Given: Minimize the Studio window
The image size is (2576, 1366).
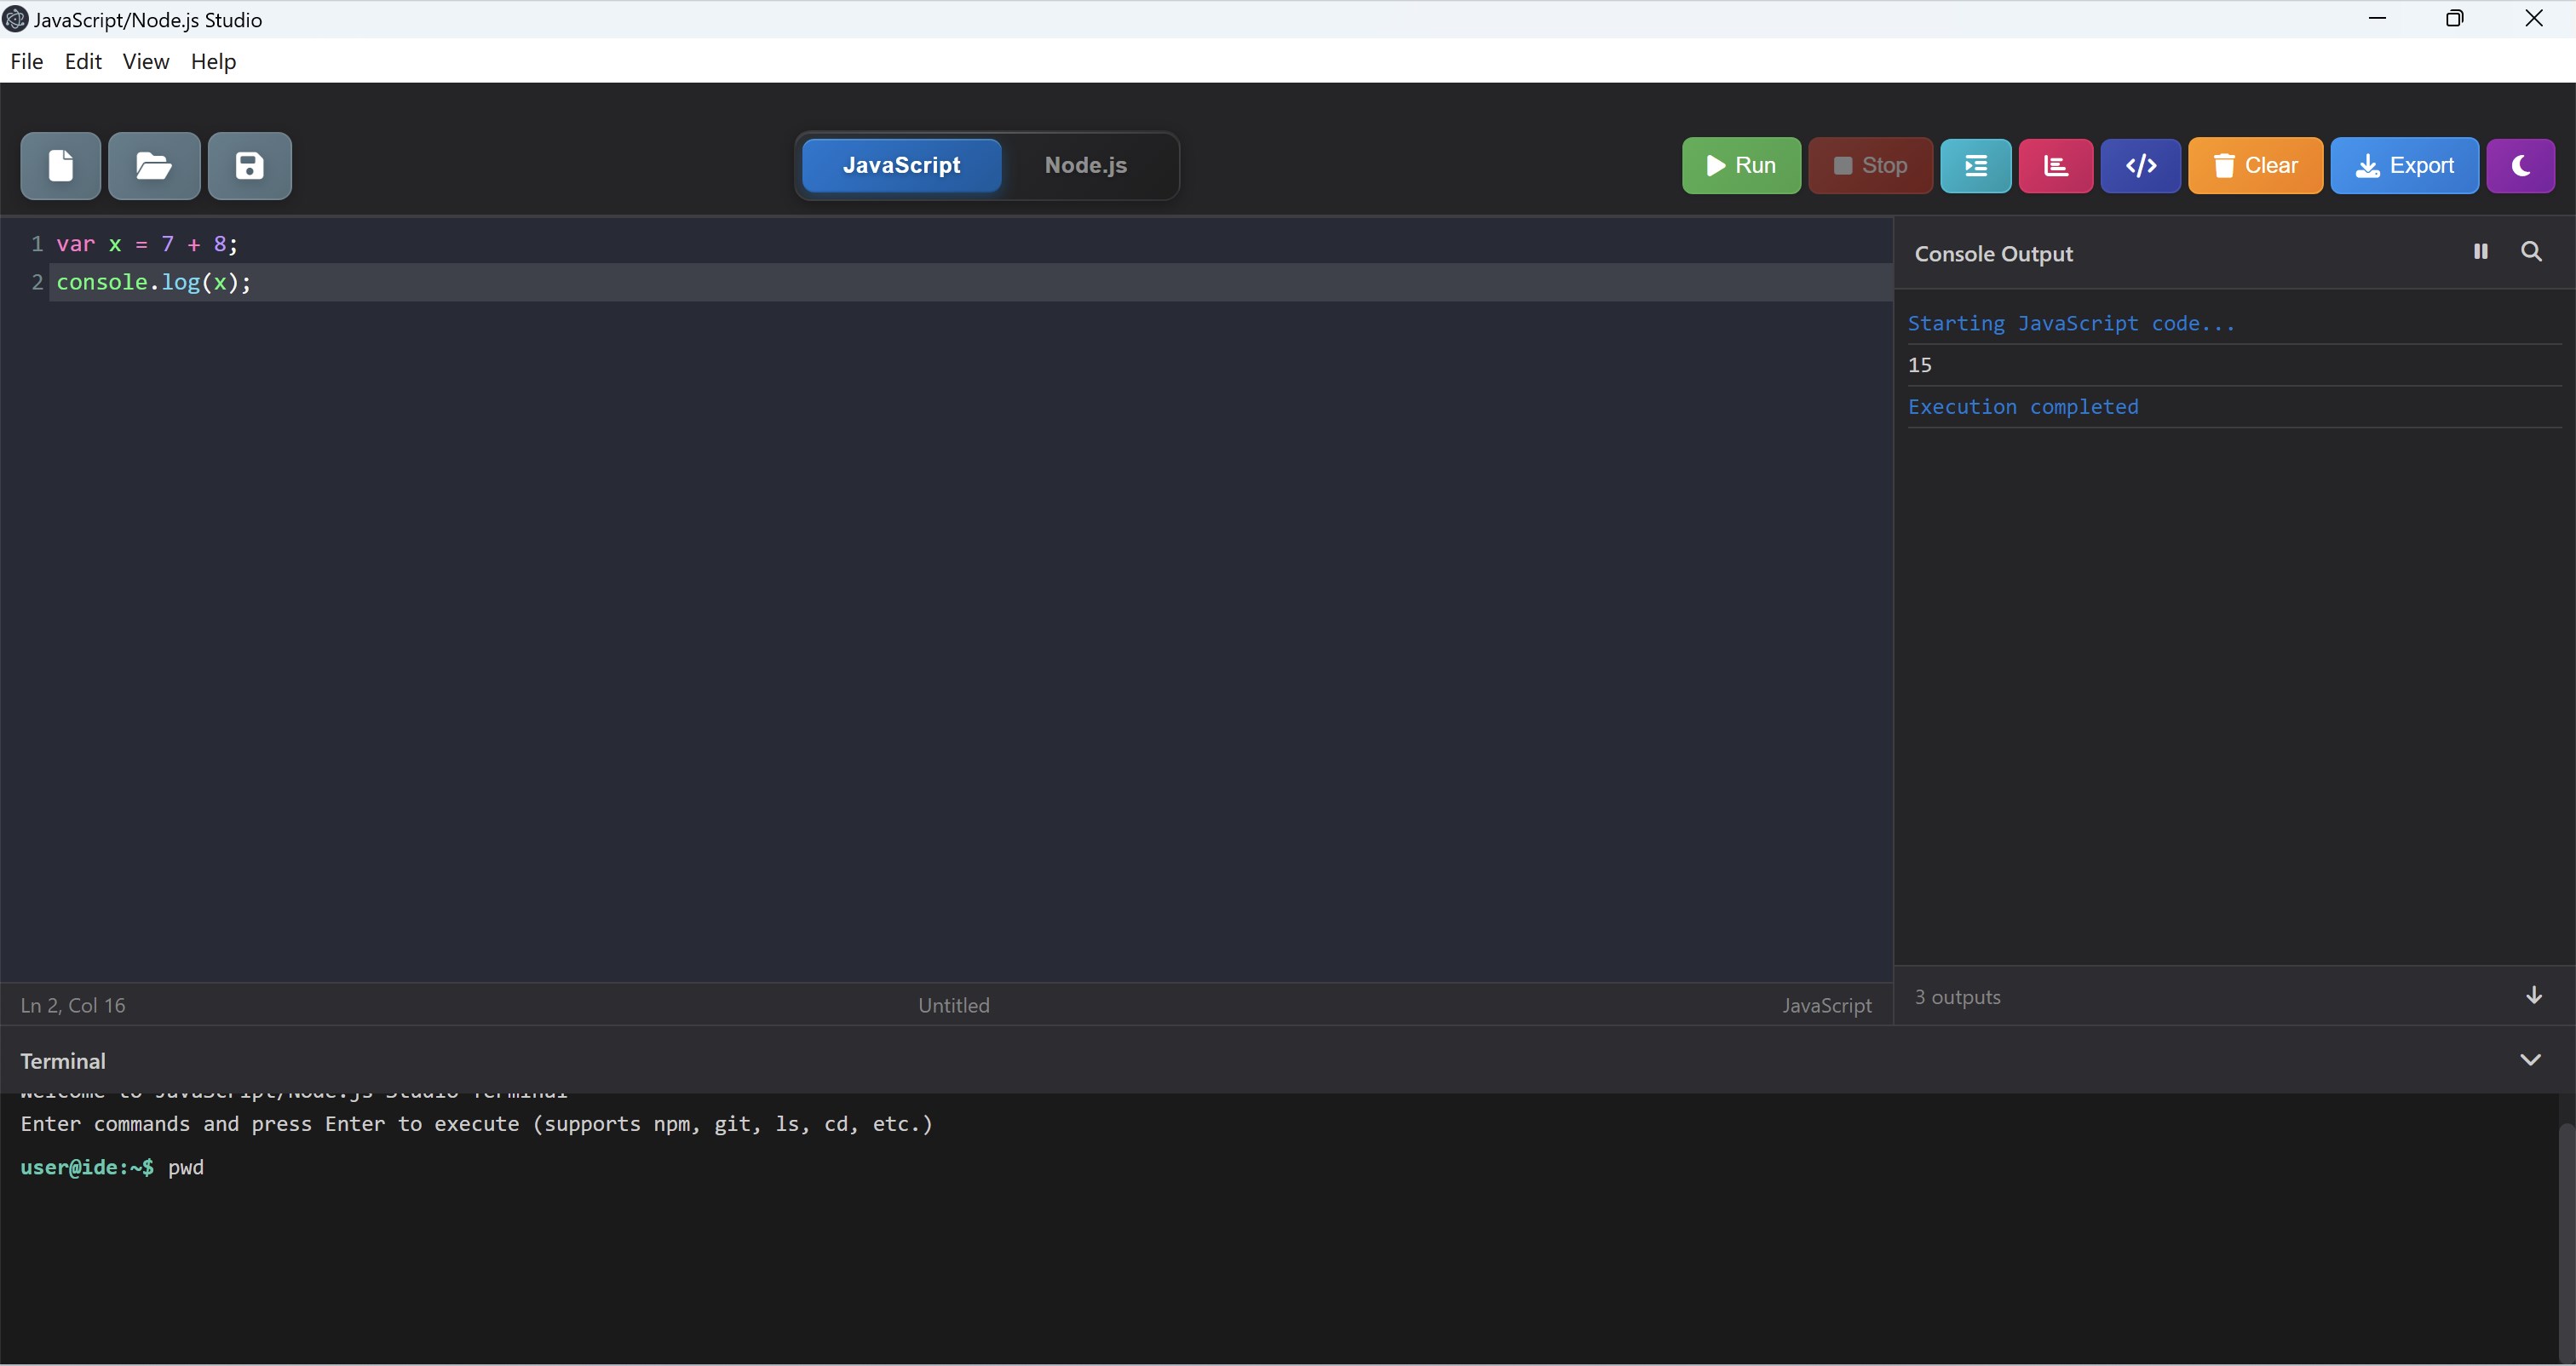Looking at the screenshot, I should 2377,19.
